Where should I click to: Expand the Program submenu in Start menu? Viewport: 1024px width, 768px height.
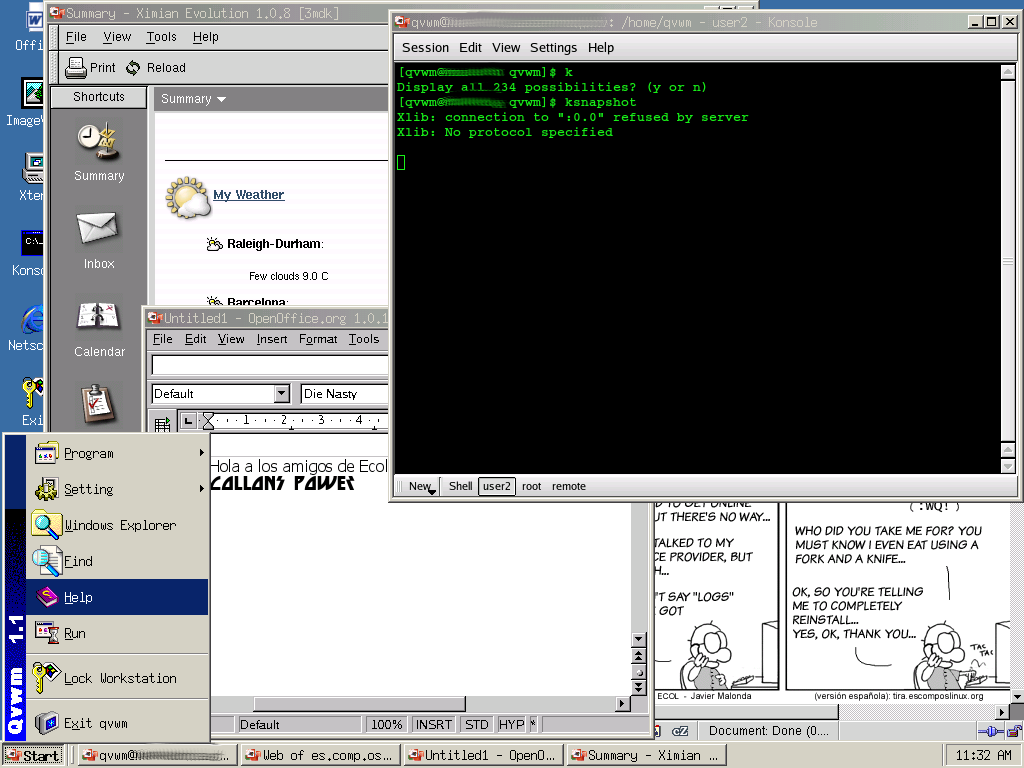118,453
